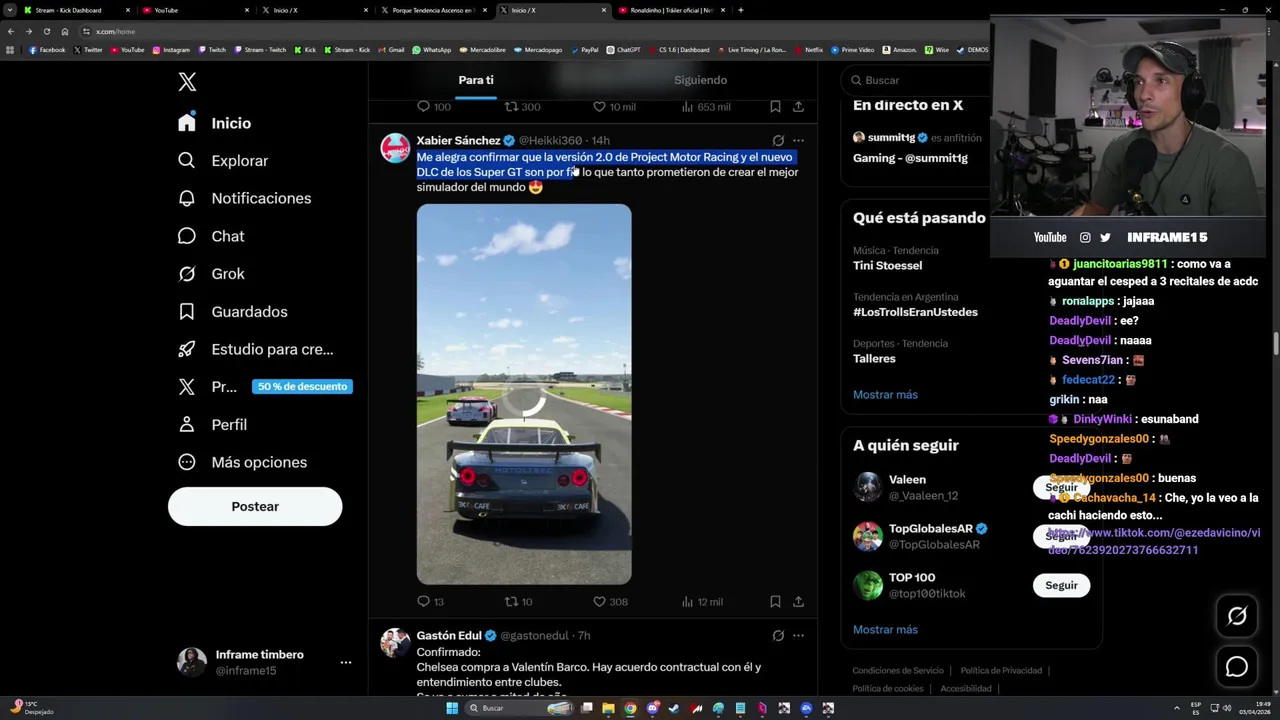Click Grok icon on Gastón Edul post
The width and height of the screenshot is (1280, 720).
778,636
